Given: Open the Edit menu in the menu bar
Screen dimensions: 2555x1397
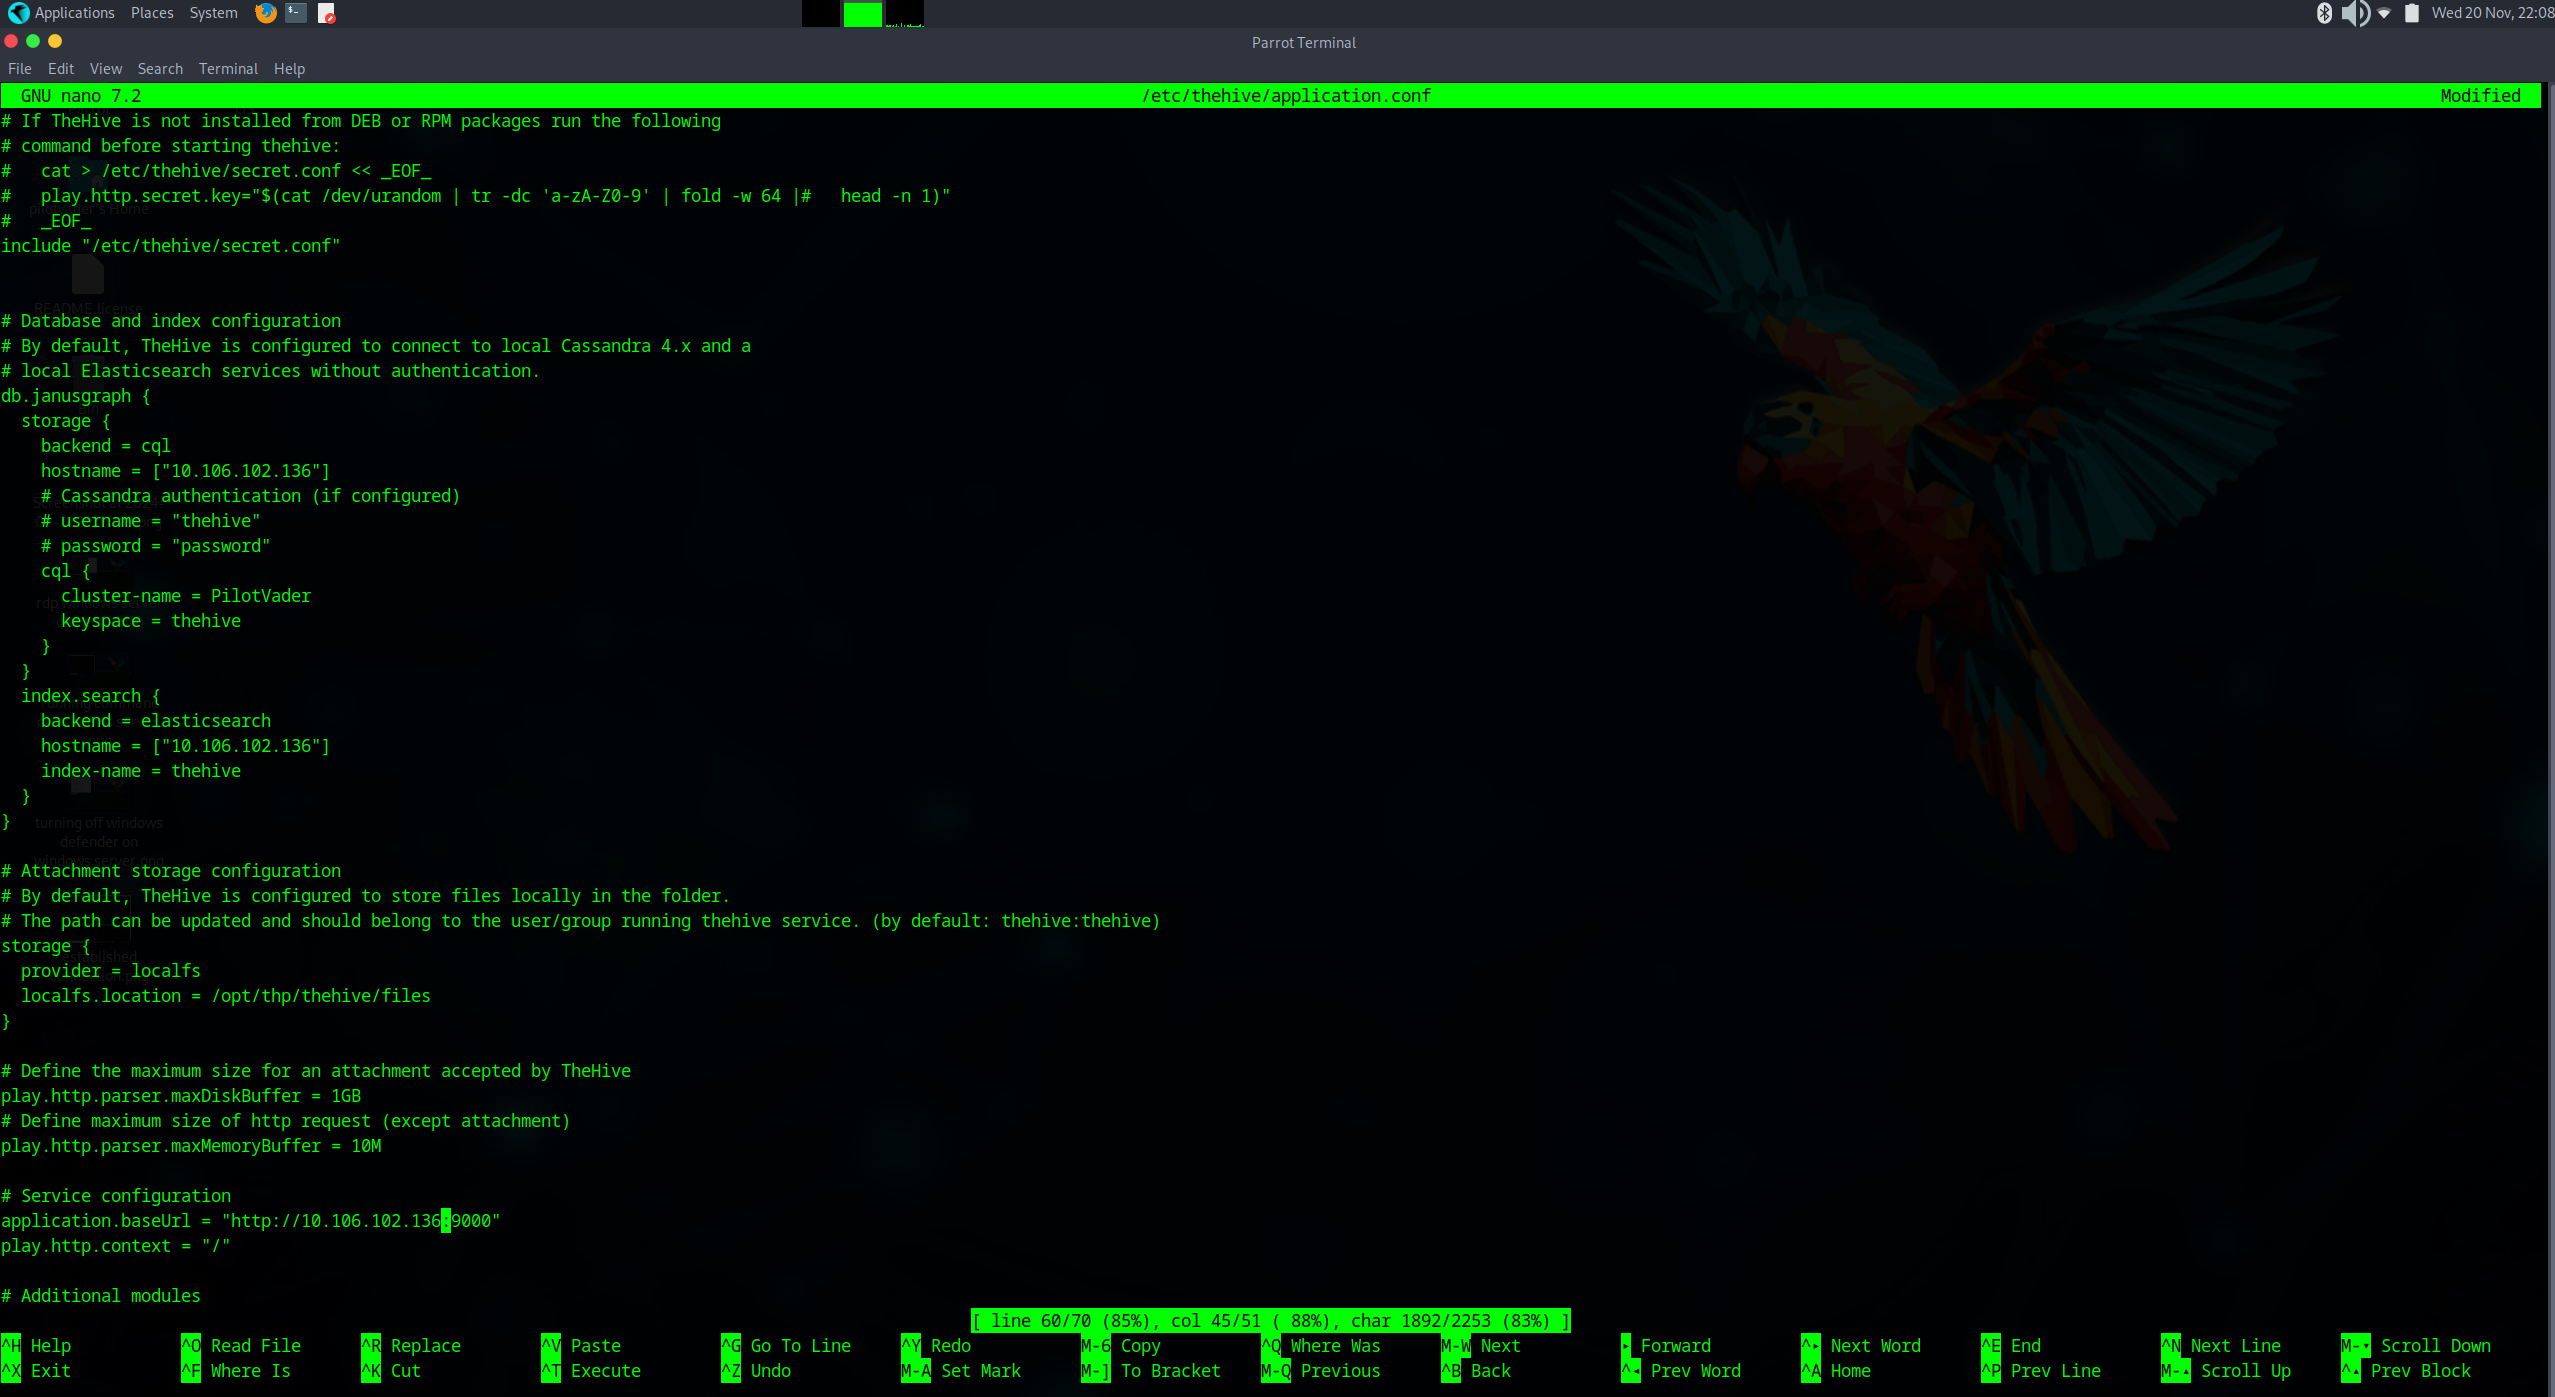Looking at the screenshot, I should (60, 68).
